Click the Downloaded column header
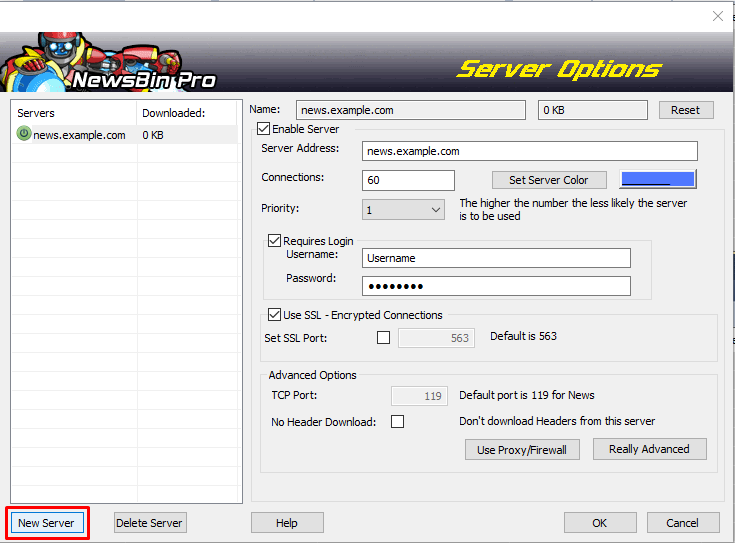The height and width of the screenshot is (543, 735). coord(187,113)
